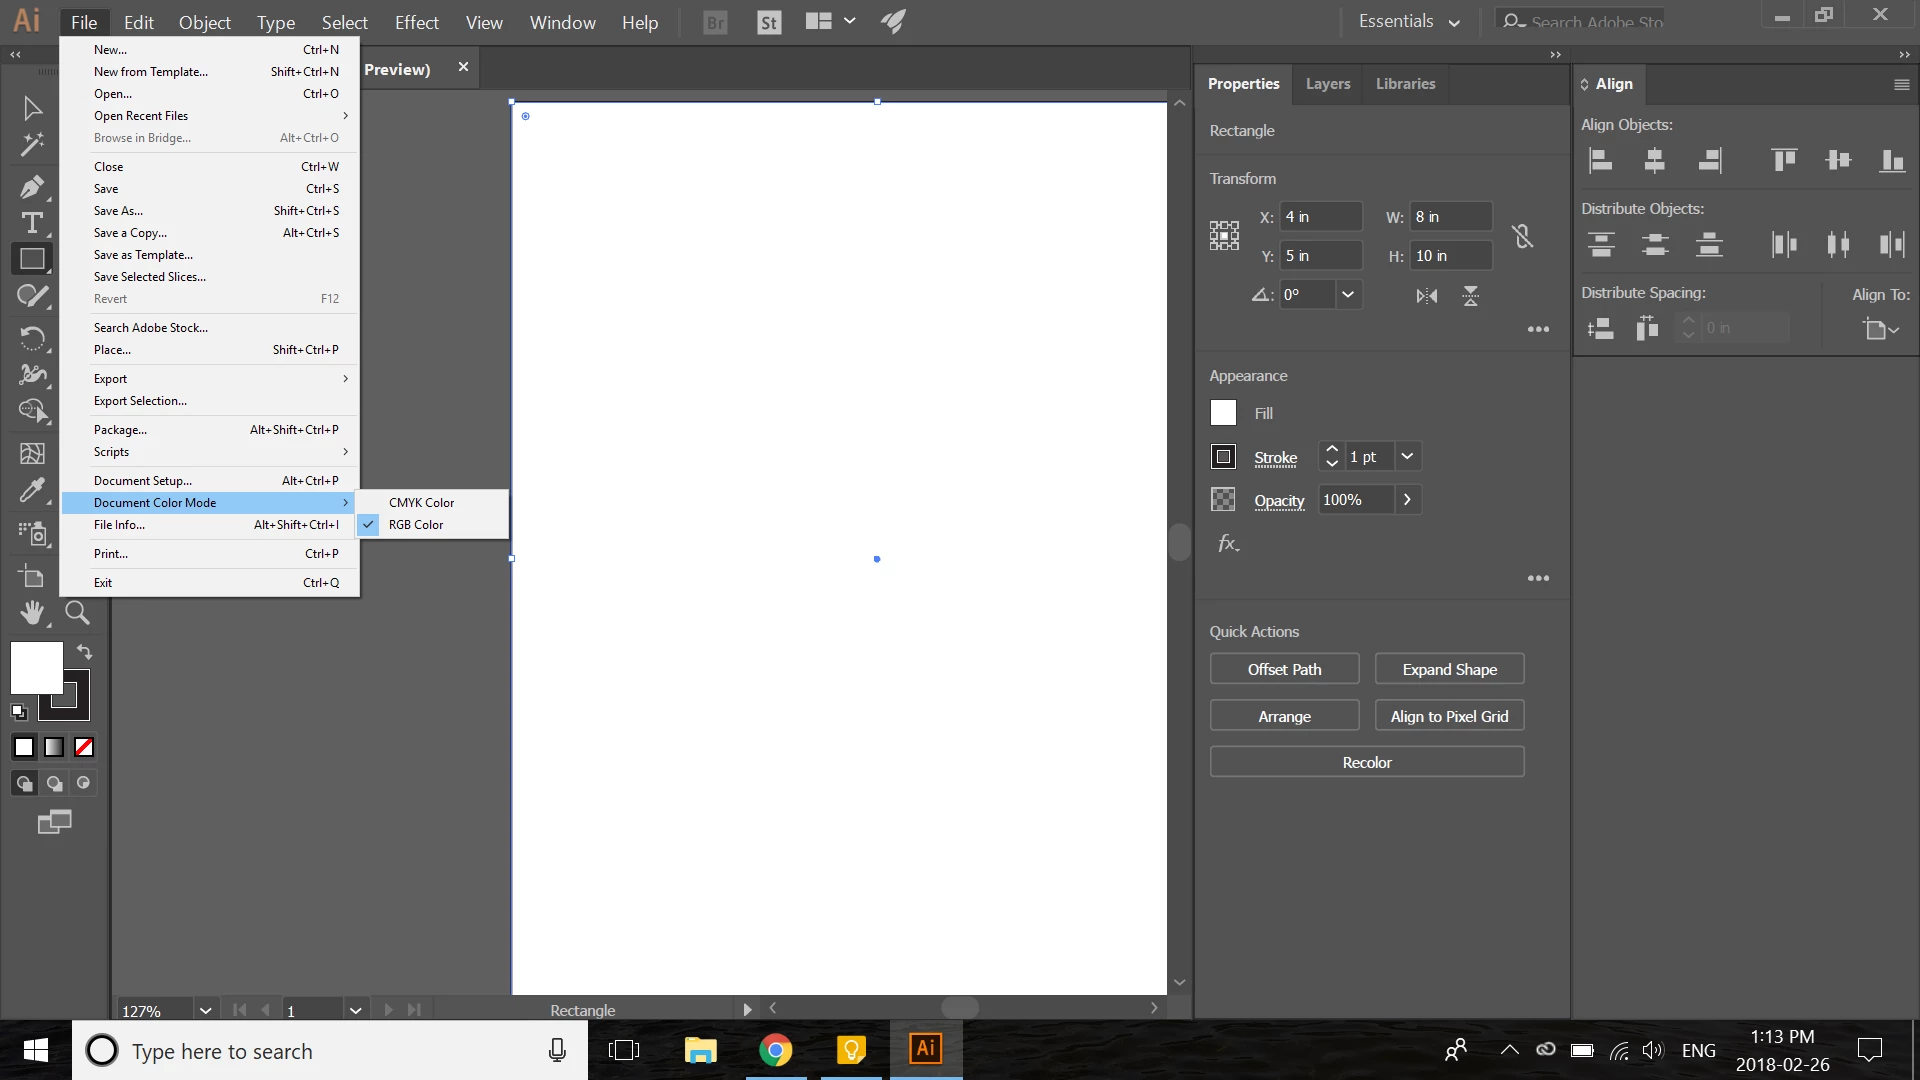Select the Eyedropper tool
The height and width of the screenshot is (1080, 1920).
32,490
